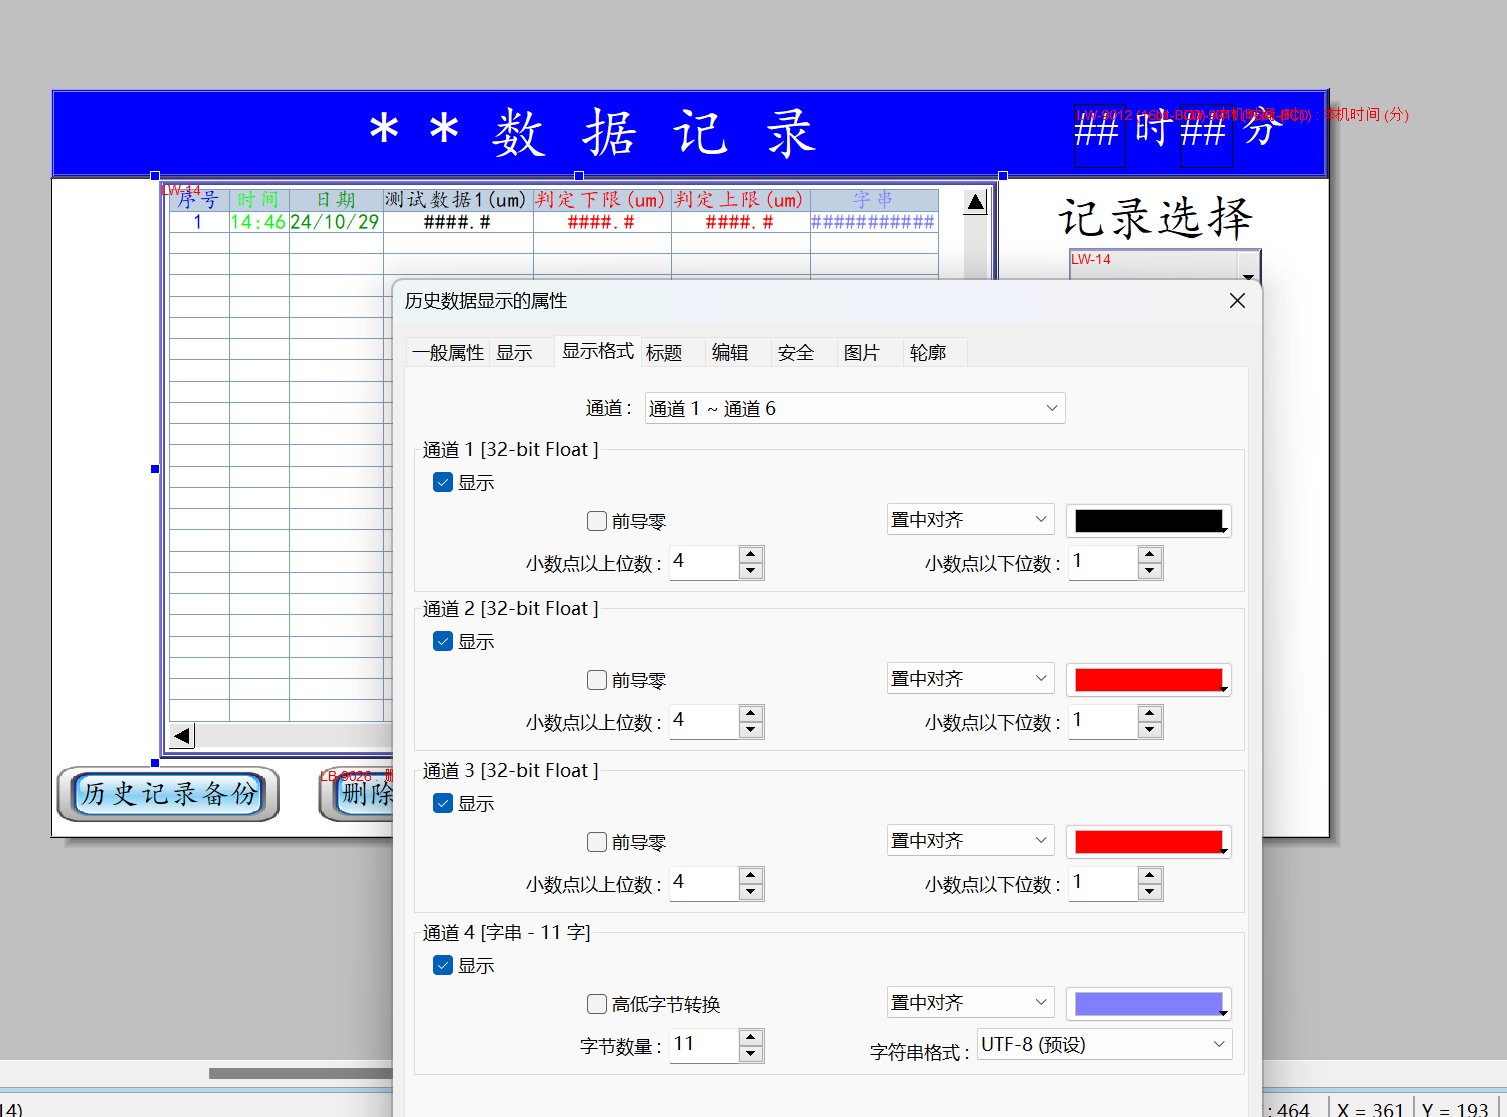Click the history table scroll-left arrow
Image resolution: width=1507 pixels, height=1117 pixels.
[x=182, y=736]
